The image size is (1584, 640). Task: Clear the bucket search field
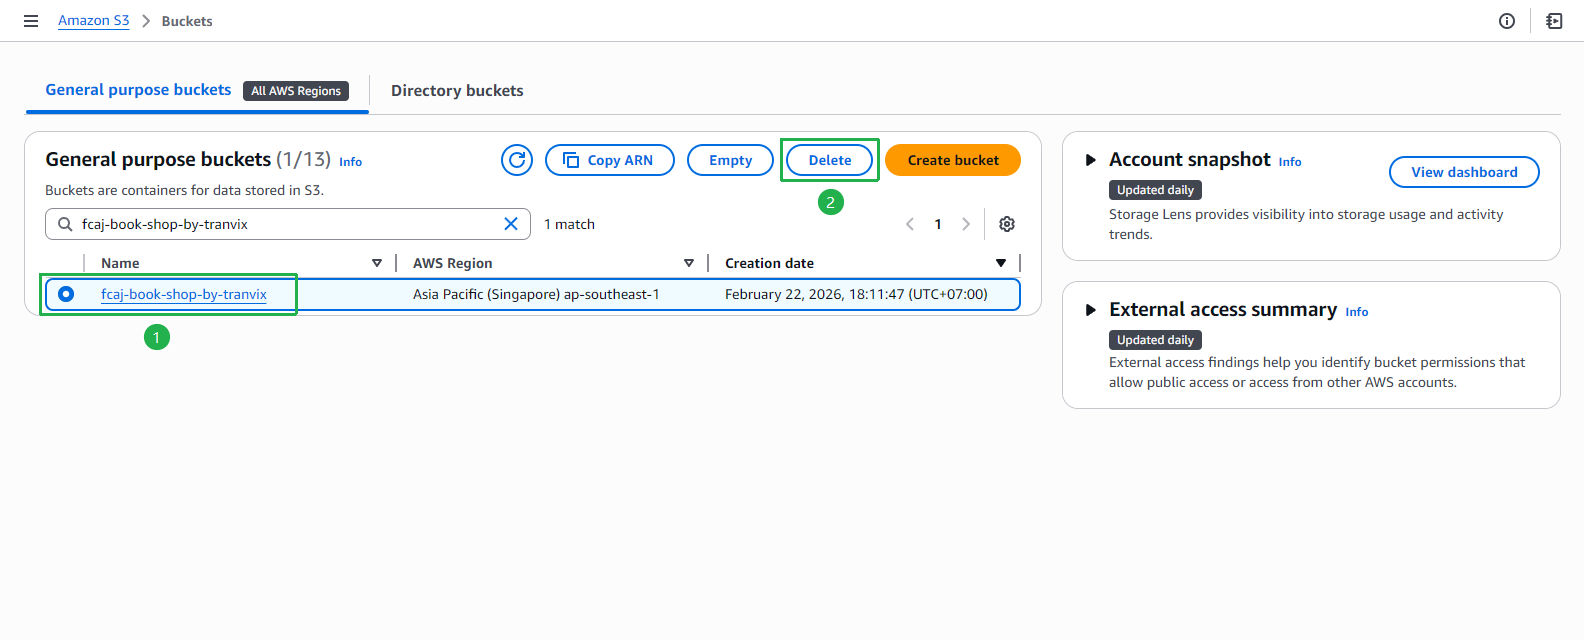pyautogui.click(x=511, y=224)
